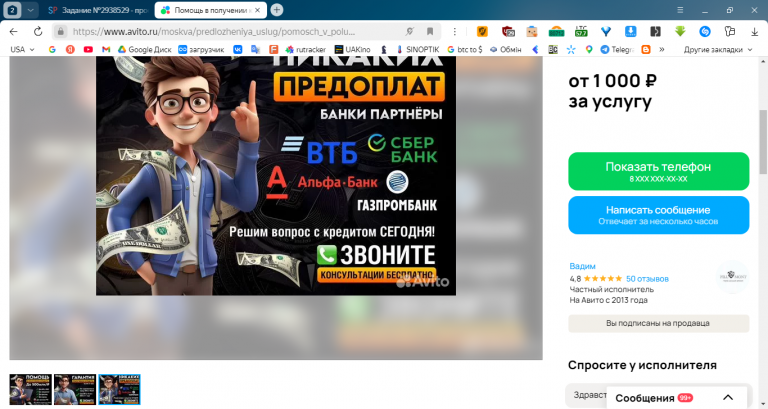Viewport: 768px width, 409px height.
Task: Reload the page with the refresh icon
Action: click(x=38, y=31)
